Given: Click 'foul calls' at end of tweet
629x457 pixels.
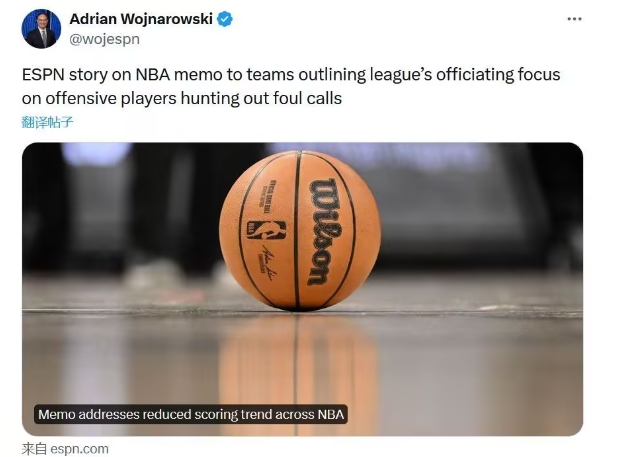Looking at the screenshot, I should pos(307,98).
